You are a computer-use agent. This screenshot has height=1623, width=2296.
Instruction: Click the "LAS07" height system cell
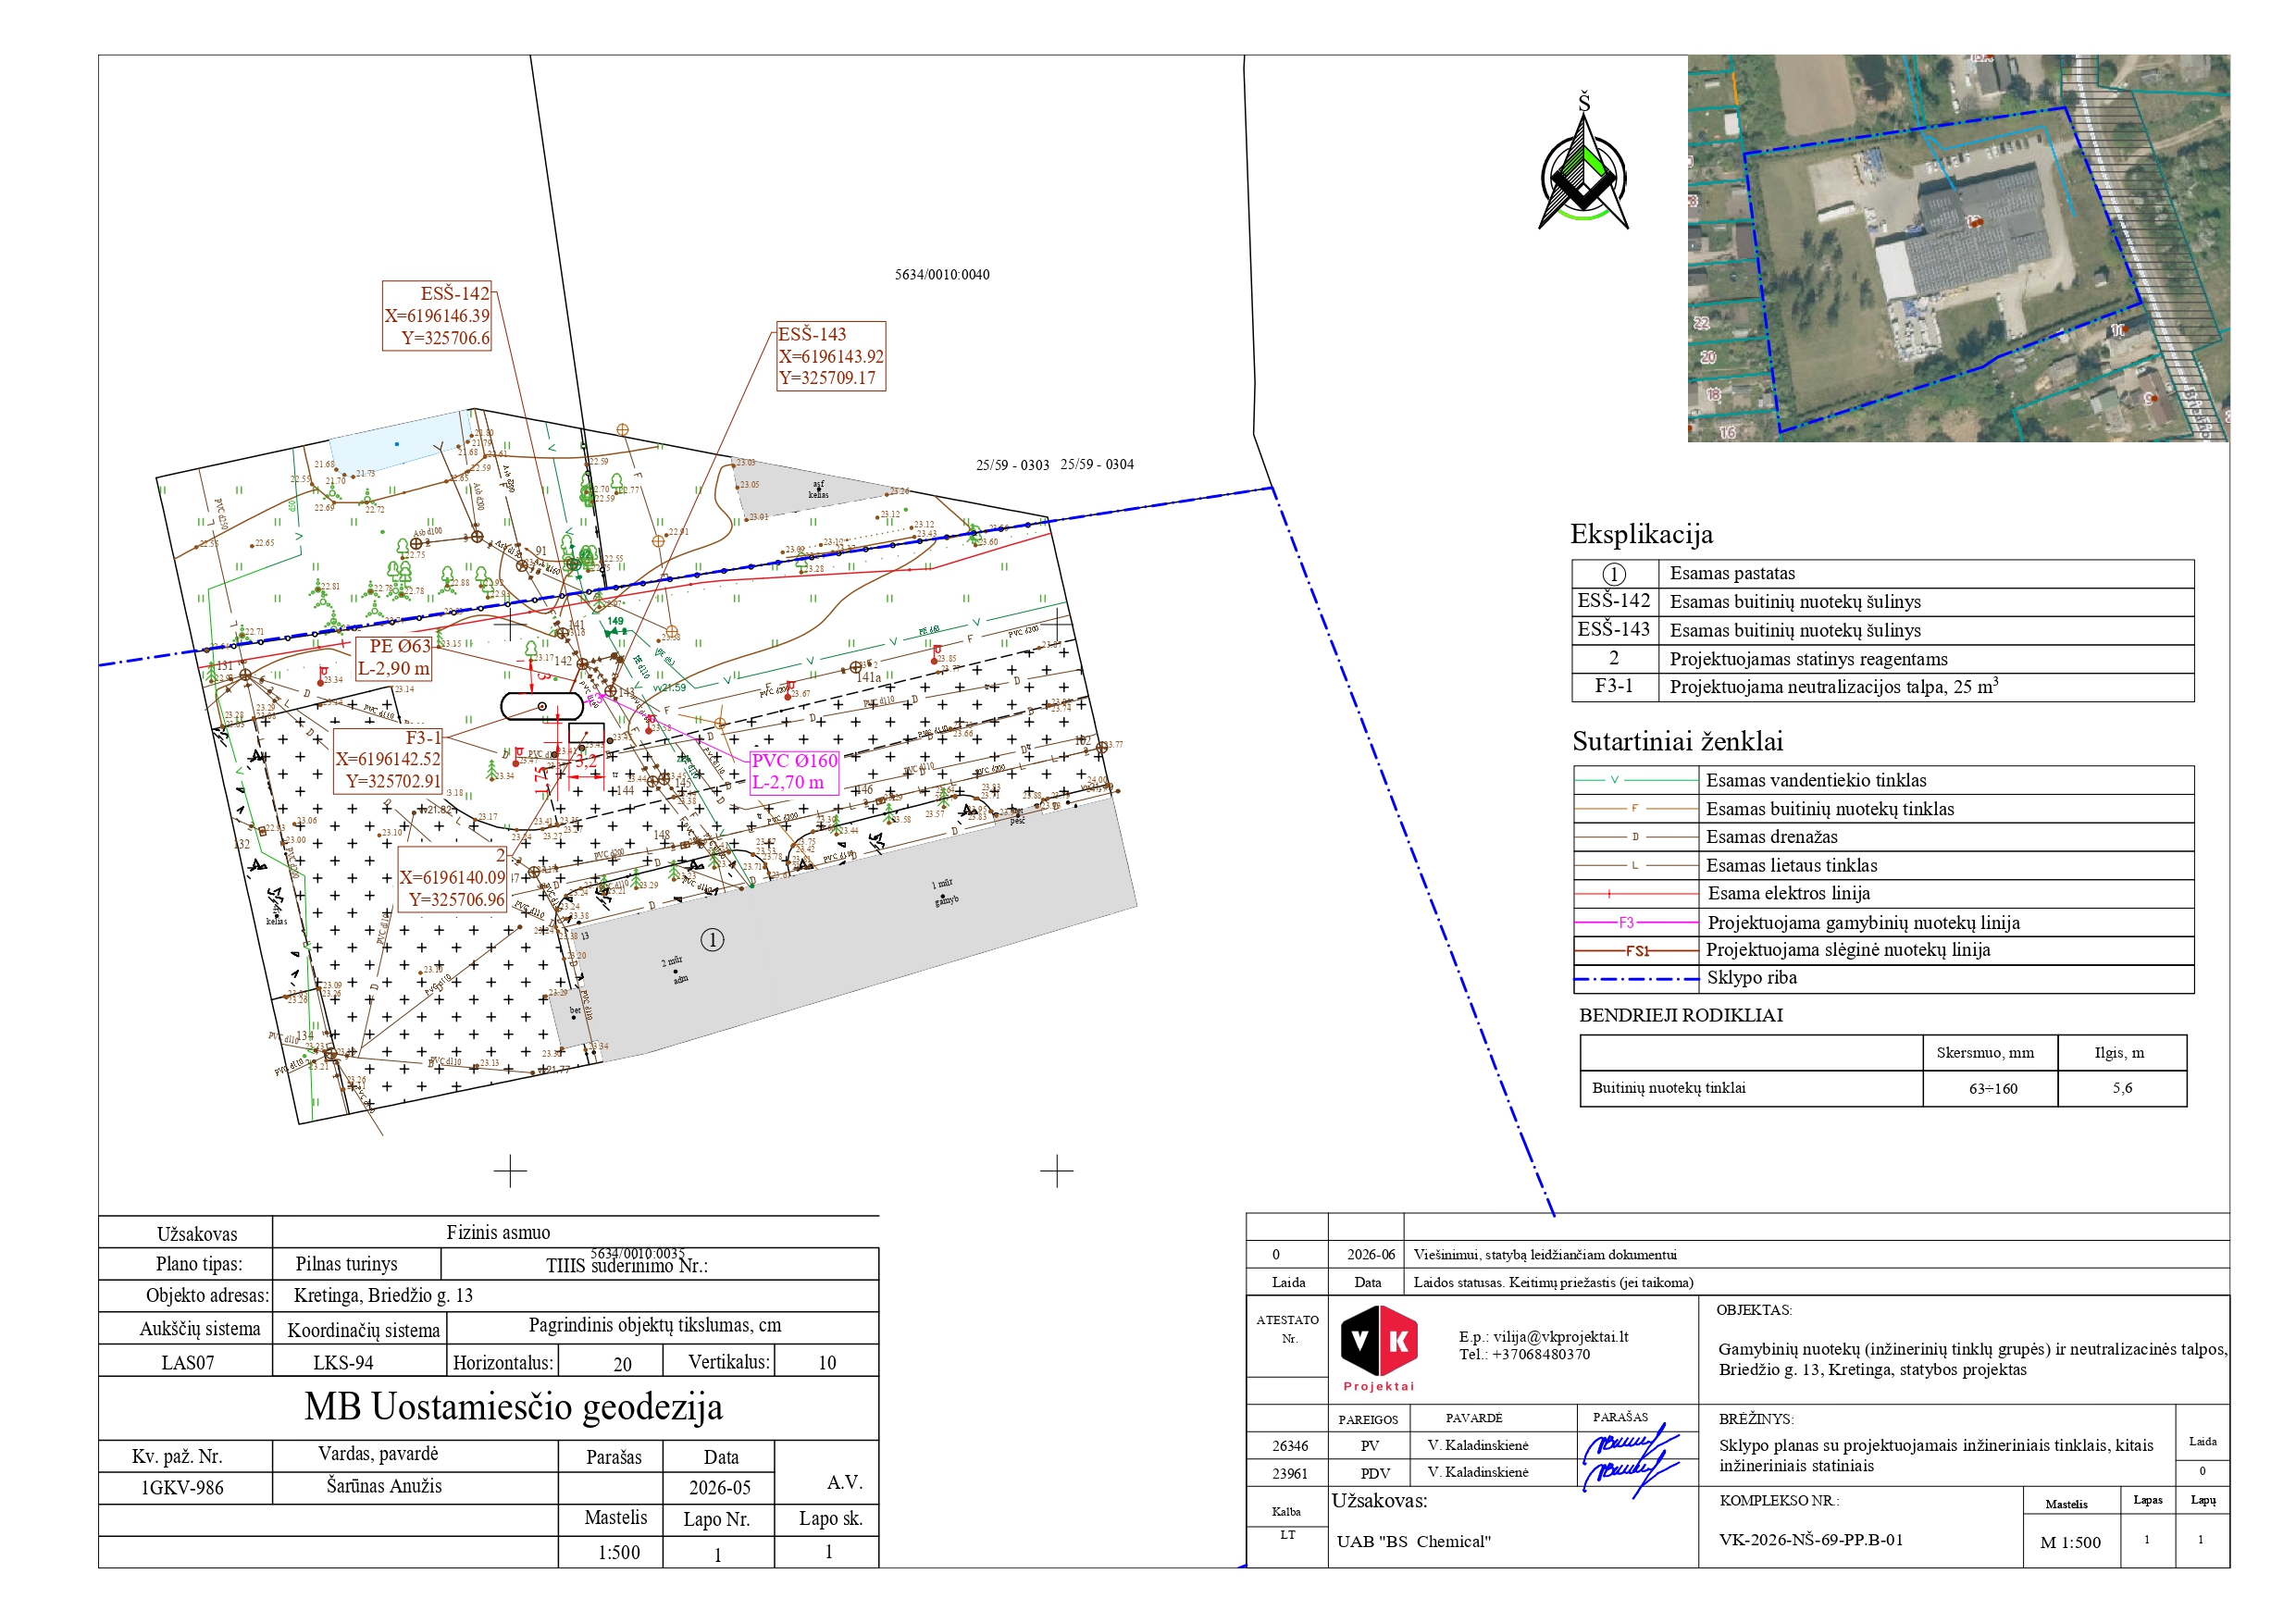pyautogui.click(x=188, y=1363)
